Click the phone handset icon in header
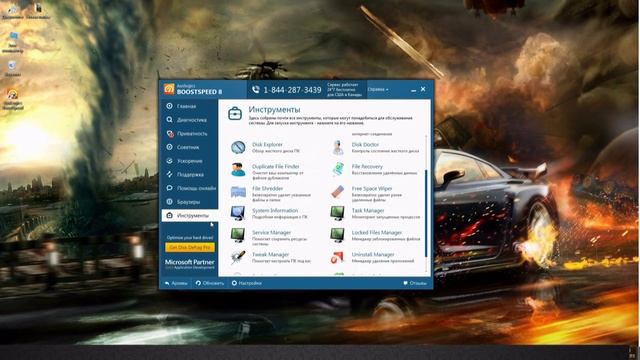Screen dimensions: 640x360 [x=256, y=89]
